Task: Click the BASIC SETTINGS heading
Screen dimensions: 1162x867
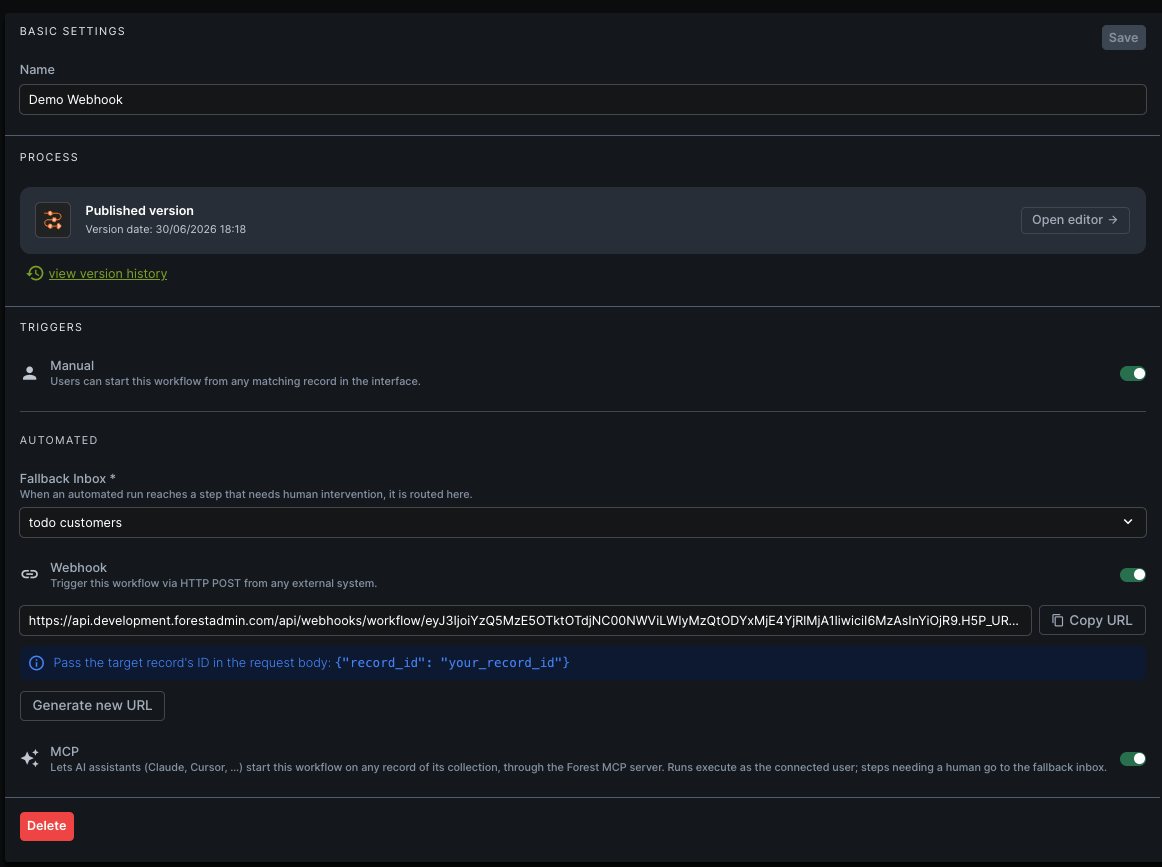Action: (73, 31)
